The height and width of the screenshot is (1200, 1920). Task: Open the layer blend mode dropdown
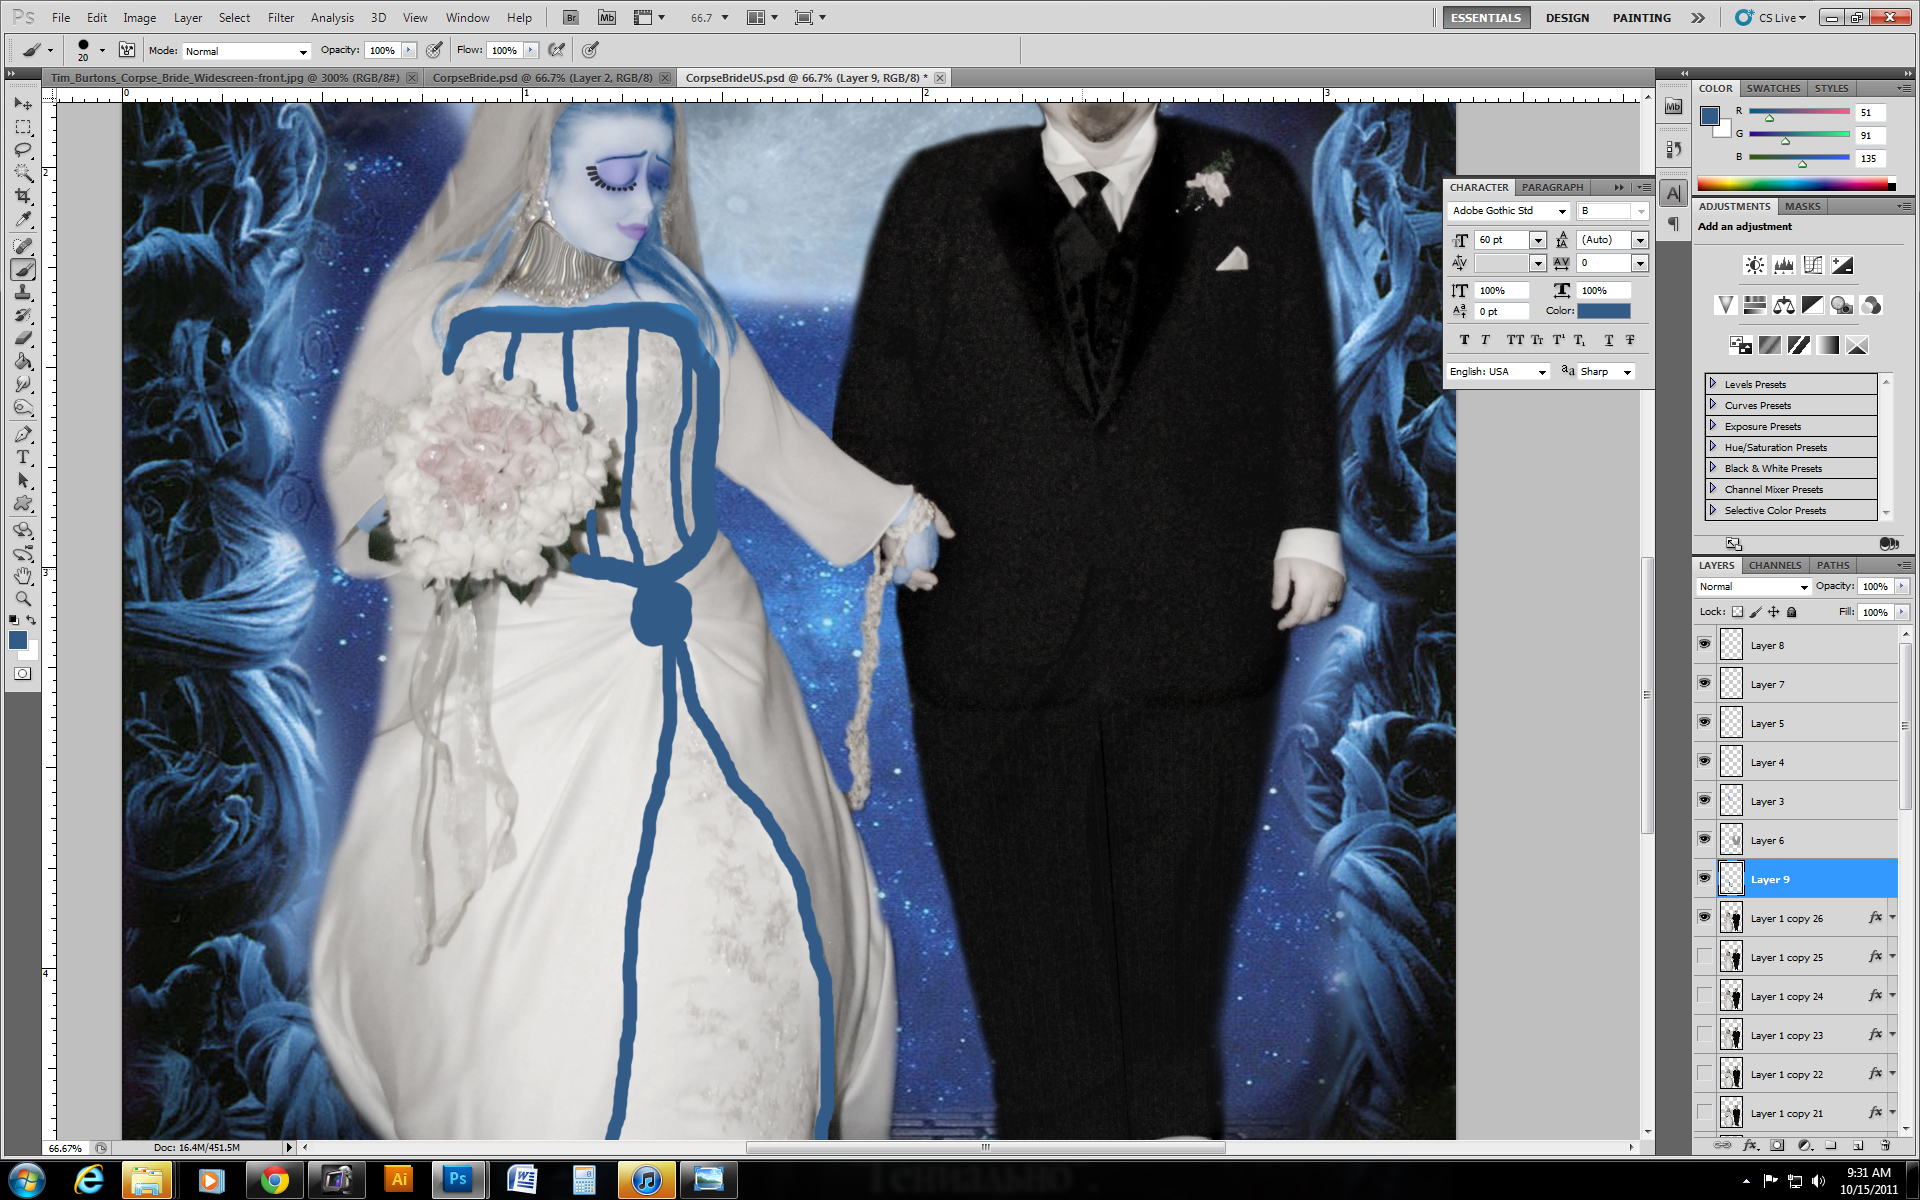[1753, 587]
